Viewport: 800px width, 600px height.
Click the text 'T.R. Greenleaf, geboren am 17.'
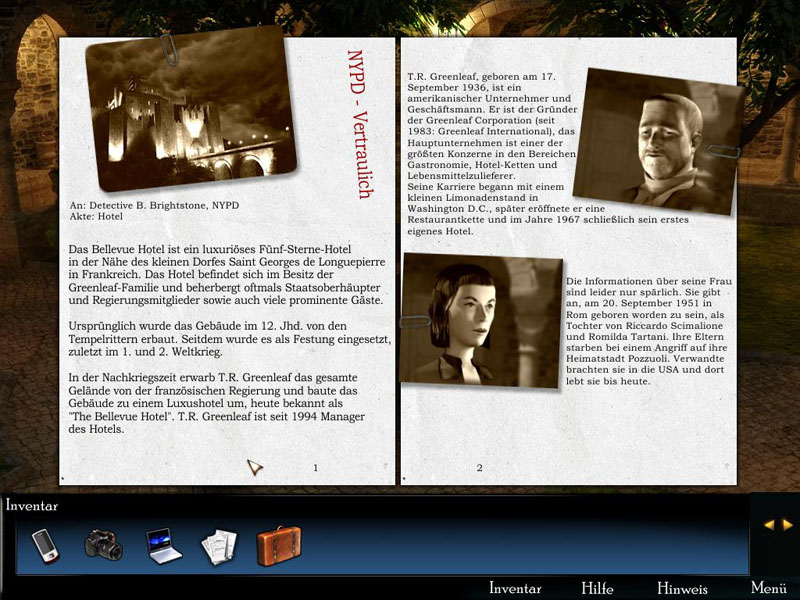pyautogui.click(x=481, y=77)
